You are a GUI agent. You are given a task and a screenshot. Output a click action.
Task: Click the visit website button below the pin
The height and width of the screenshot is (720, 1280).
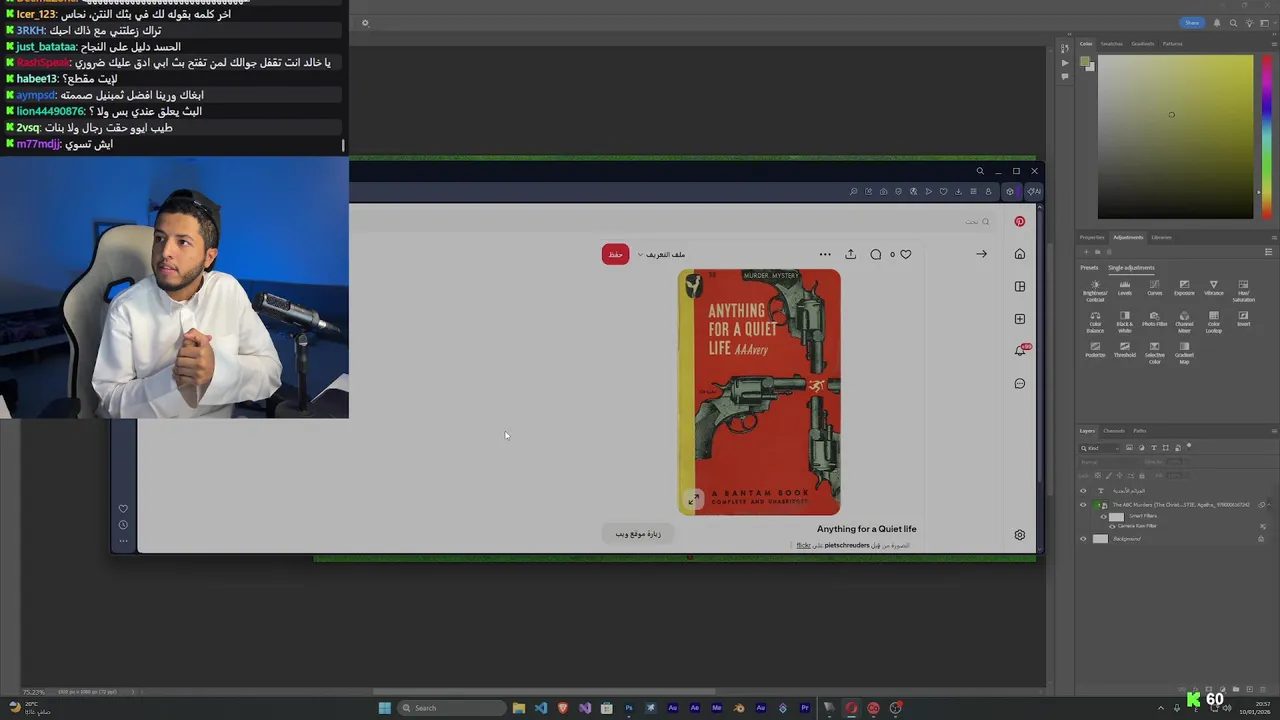pyautogui.click(x=638, y=534)
